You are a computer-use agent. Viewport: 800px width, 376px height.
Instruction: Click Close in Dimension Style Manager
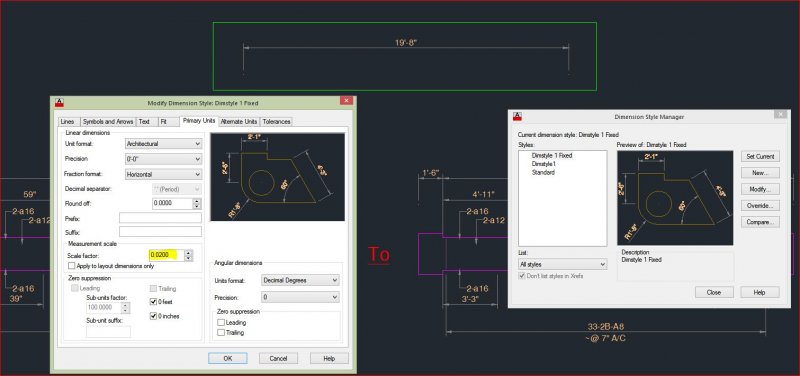[714, 292]
